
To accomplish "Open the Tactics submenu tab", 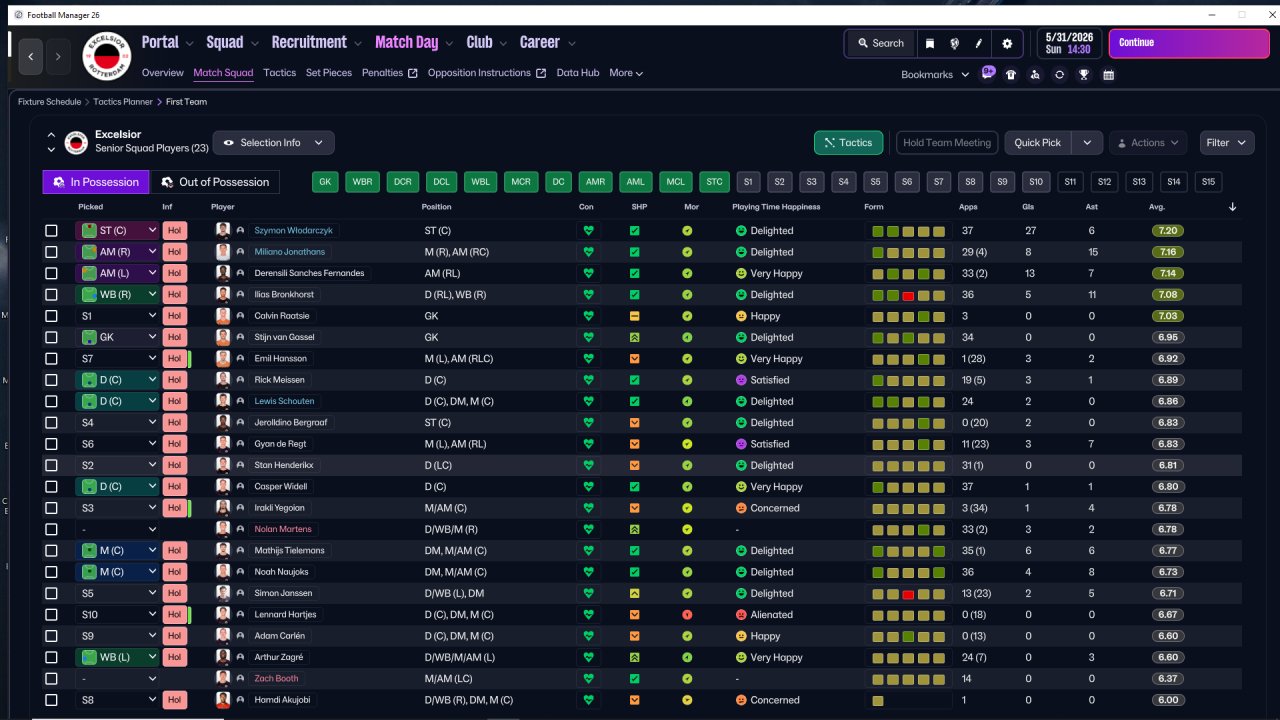I will pyautogui.click(x=279, y=73).
